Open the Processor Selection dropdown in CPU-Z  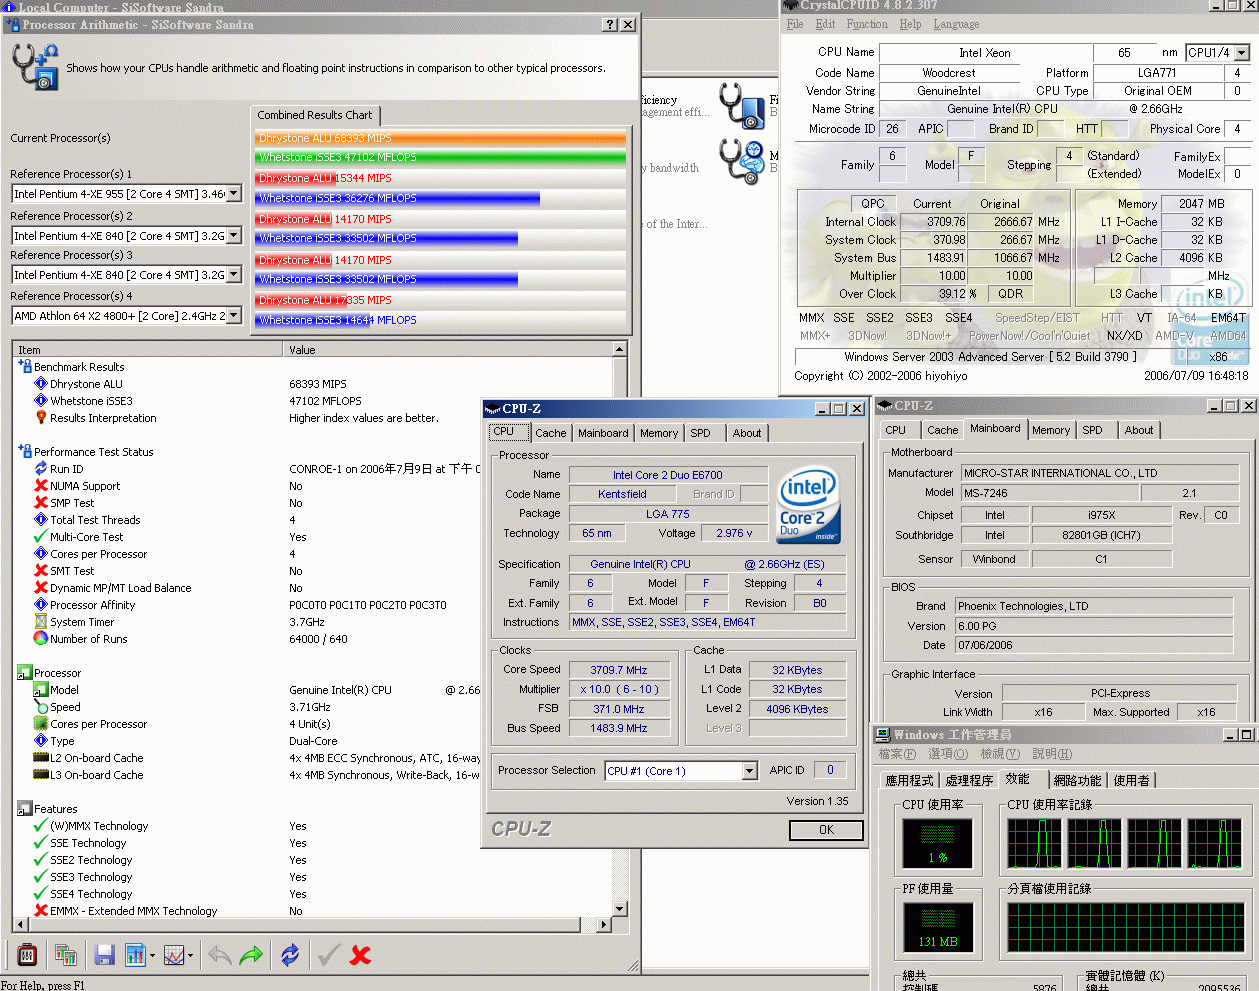coord(749,770)
